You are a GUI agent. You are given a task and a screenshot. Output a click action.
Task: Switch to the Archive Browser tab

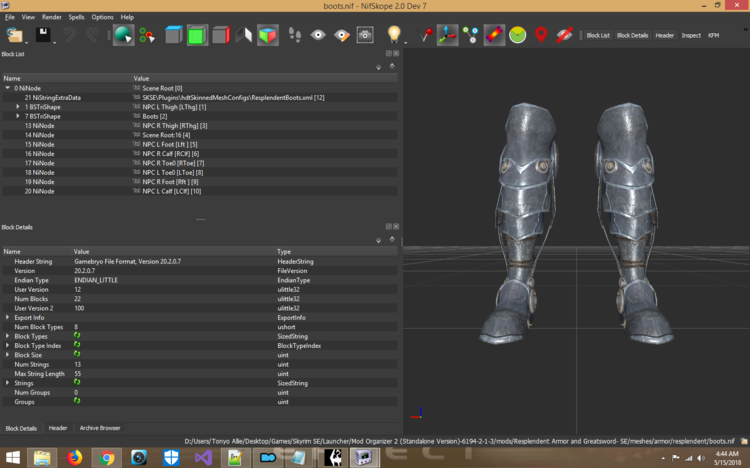[100, 428]
